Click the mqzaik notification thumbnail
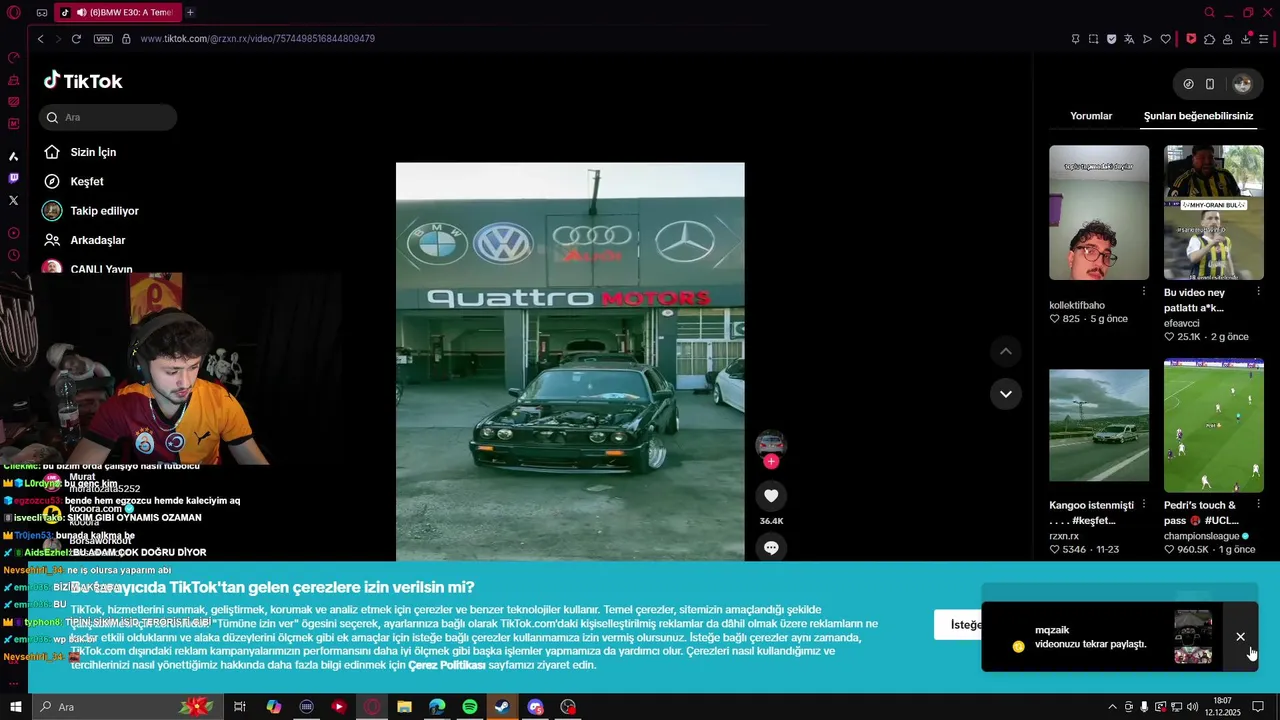Image resolution: width=1280 pixels, height=720 pixels. pos(1193,637)
